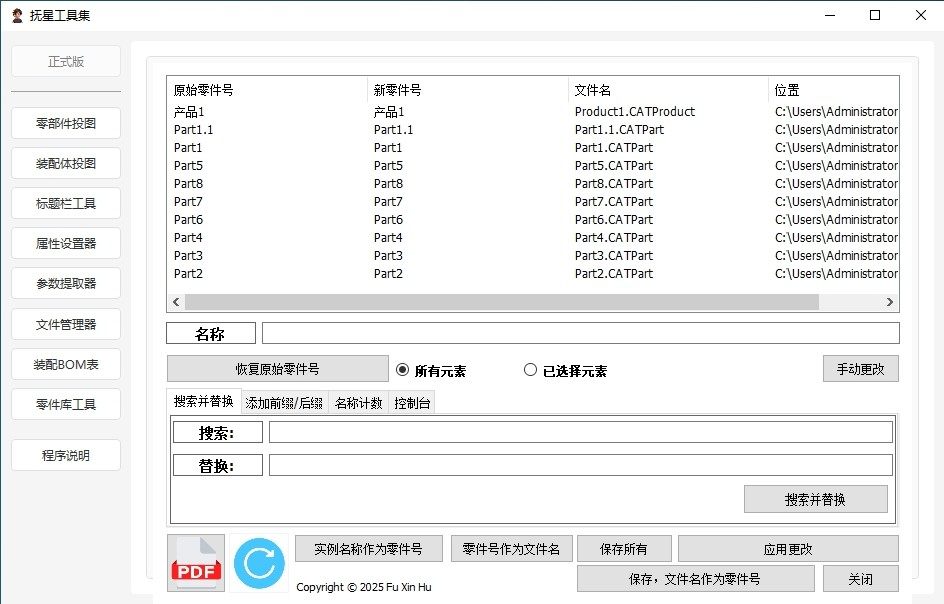
Task: Focus the 搜索 input field
Action: (x=580, y=432)
